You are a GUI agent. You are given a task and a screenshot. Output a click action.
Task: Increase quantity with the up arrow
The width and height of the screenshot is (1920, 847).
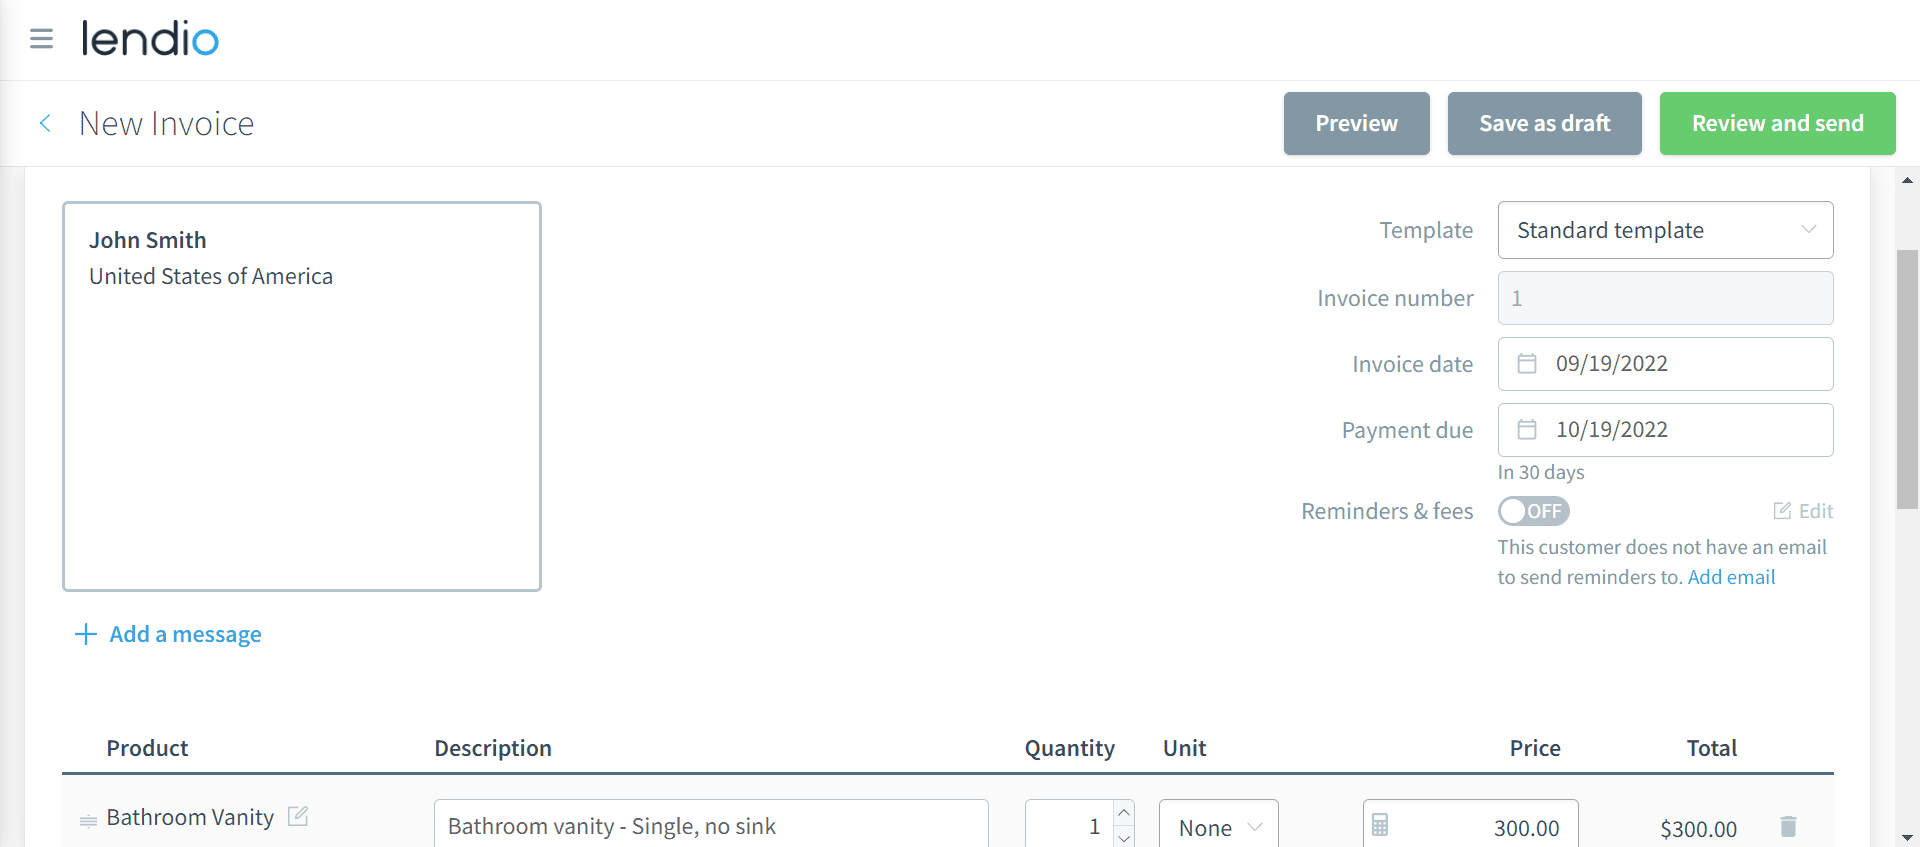[x=1124, y=812]
